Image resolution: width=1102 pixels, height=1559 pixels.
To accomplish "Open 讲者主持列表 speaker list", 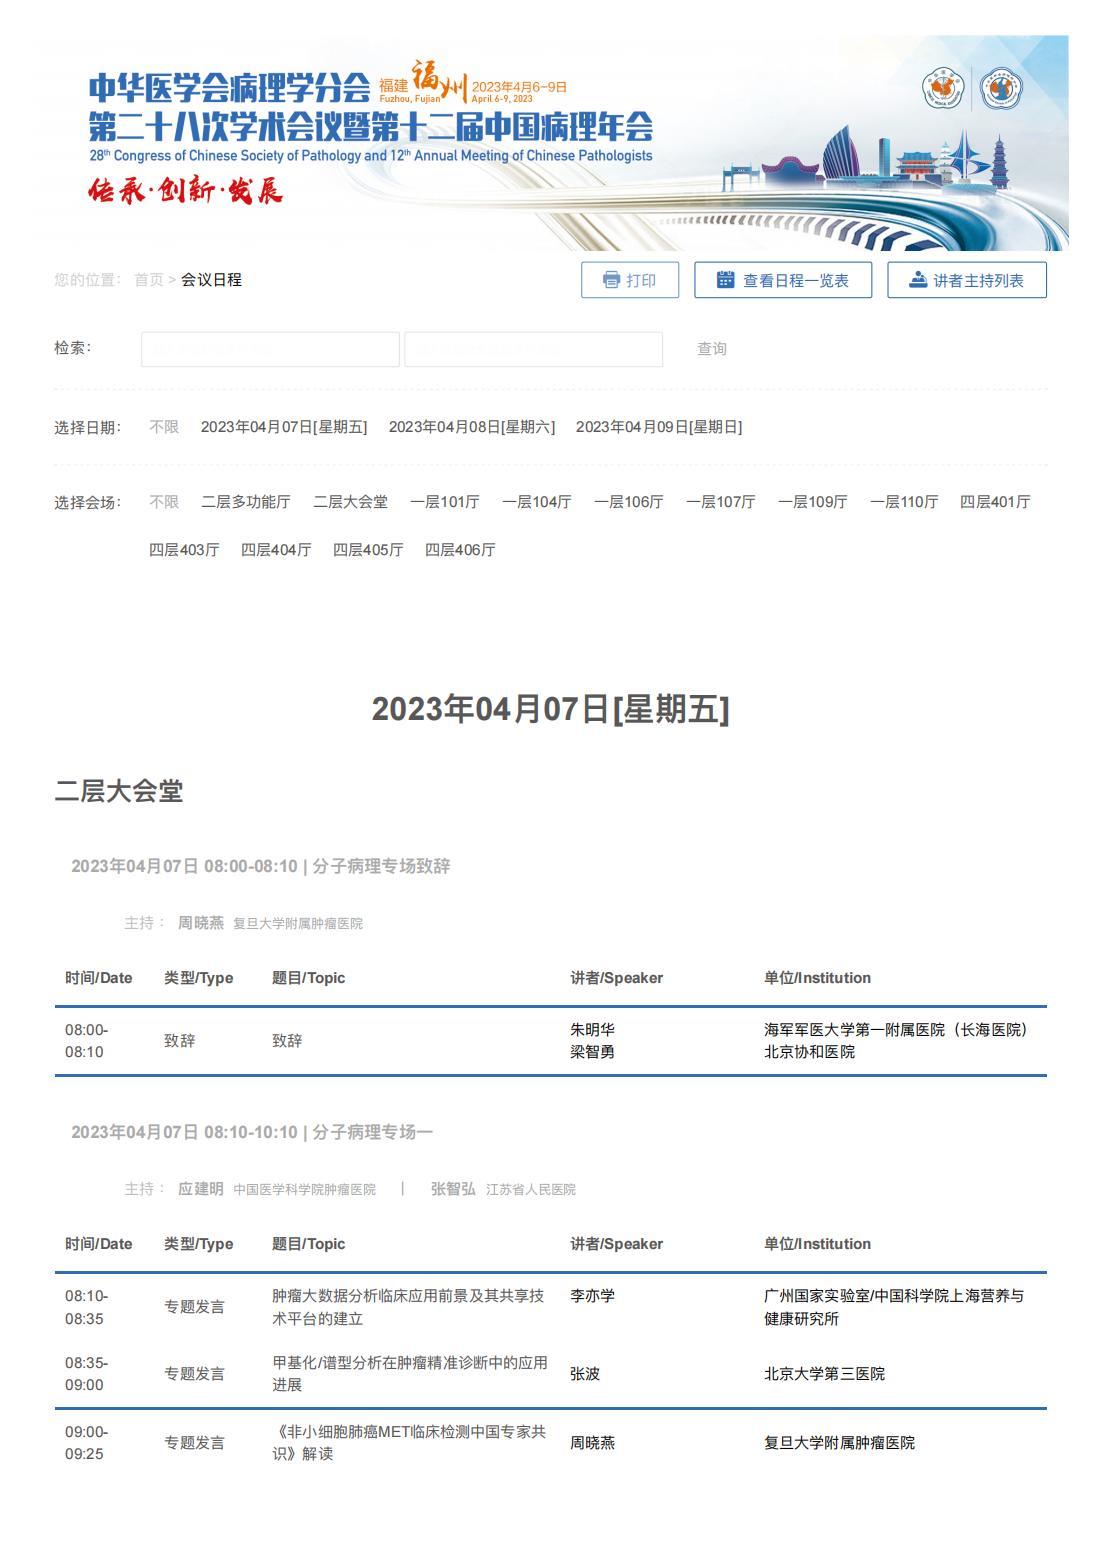I will (967, 280).
